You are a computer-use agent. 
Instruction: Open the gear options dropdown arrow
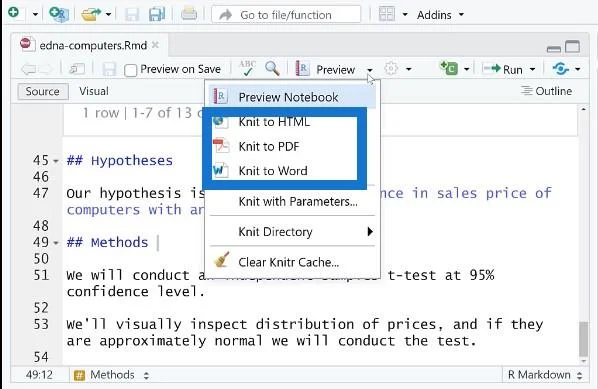coord(408,69)
